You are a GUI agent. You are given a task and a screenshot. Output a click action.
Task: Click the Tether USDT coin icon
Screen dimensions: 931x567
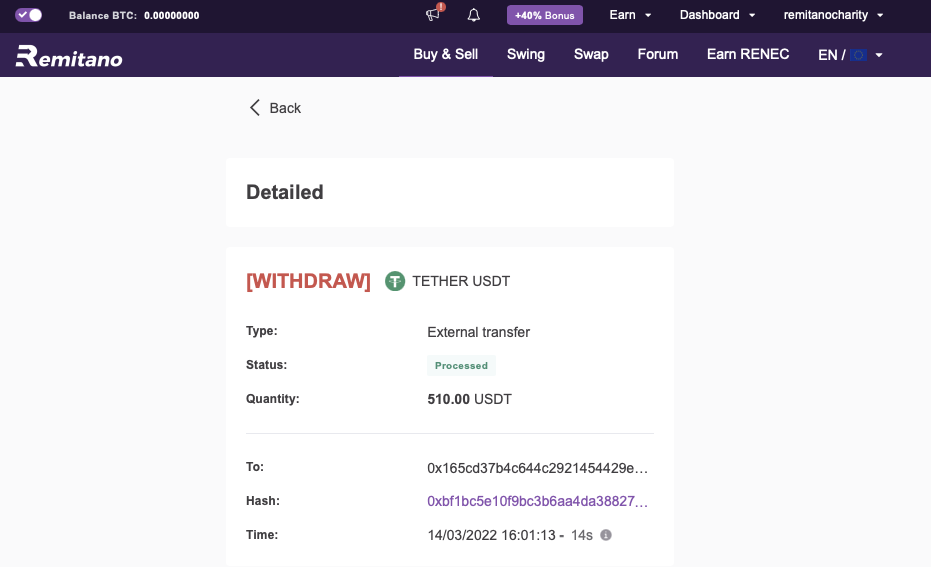coord(395,281)
